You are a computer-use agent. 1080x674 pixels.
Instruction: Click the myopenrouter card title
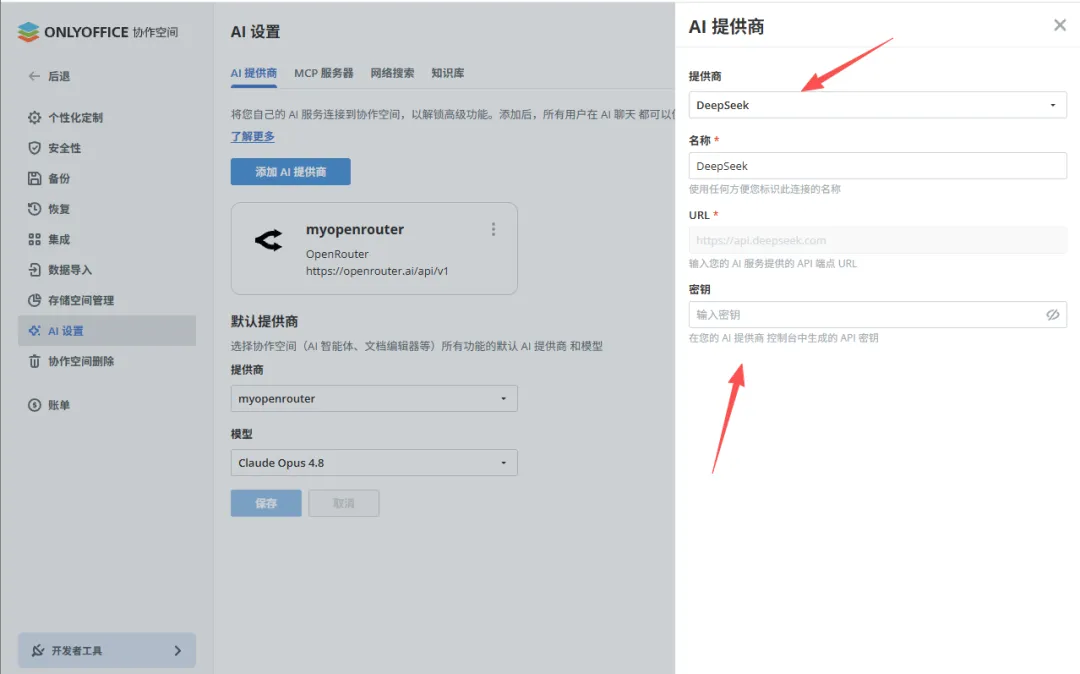tap(355, 229)
